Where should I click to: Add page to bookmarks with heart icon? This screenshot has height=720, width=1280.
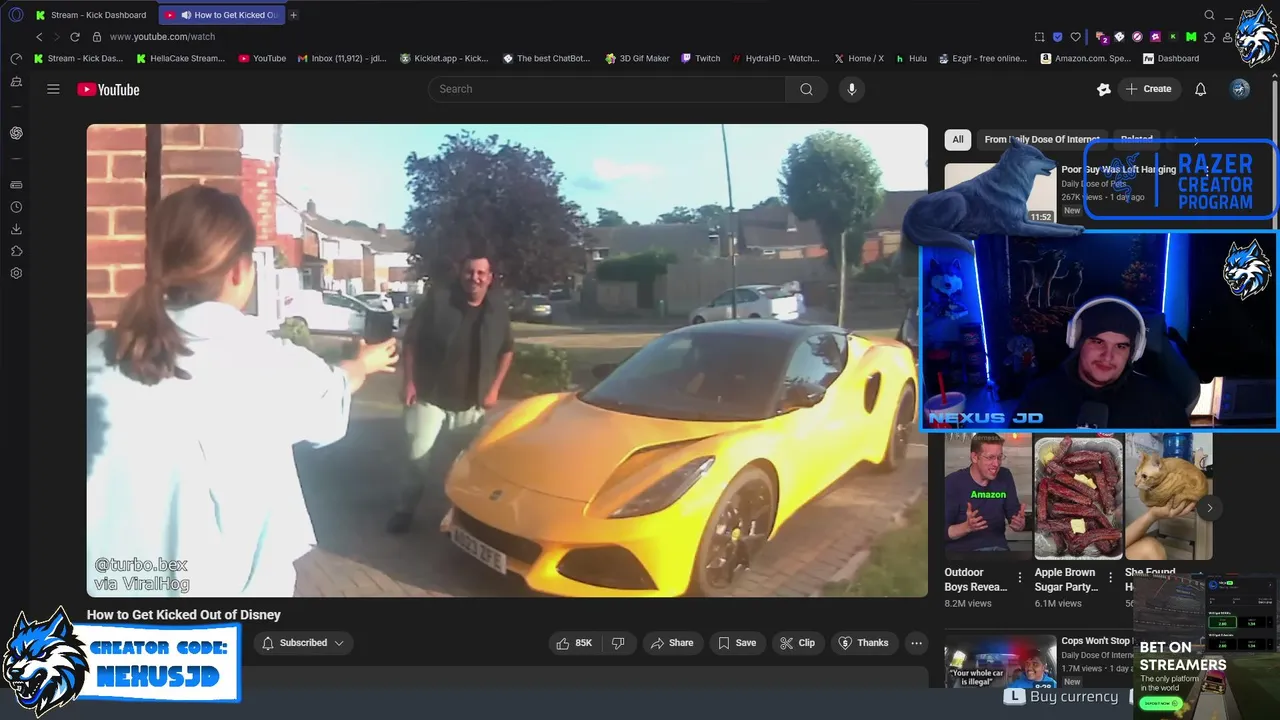click(1076, 37)
